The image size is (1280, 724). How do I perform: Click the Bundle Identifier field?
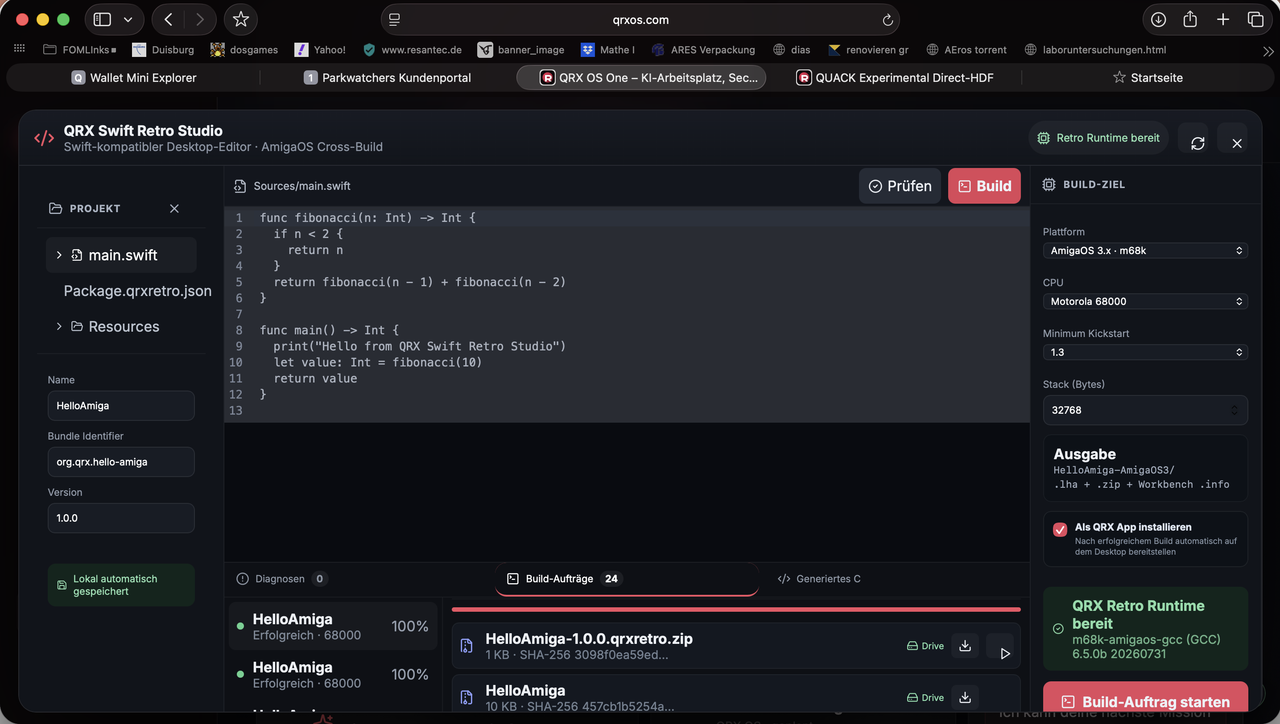121,462
